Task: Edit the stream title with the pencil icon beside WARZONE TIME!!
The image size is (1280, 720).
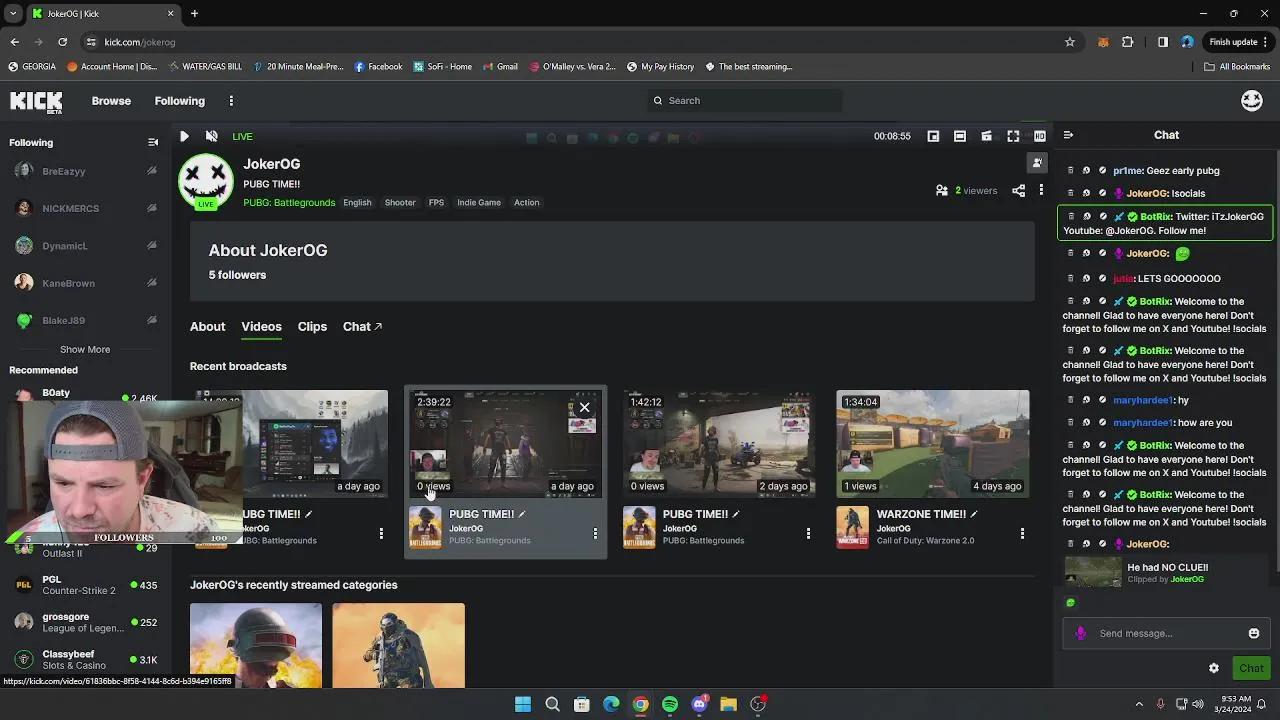Action: (x=974, y=514)
